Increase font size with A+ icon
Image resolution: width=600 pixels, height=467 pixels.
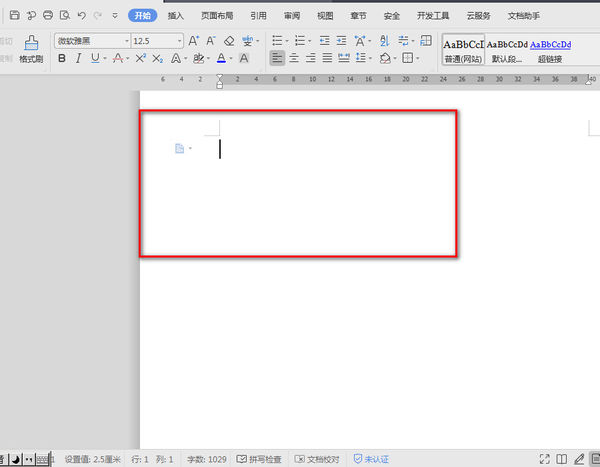194,41
